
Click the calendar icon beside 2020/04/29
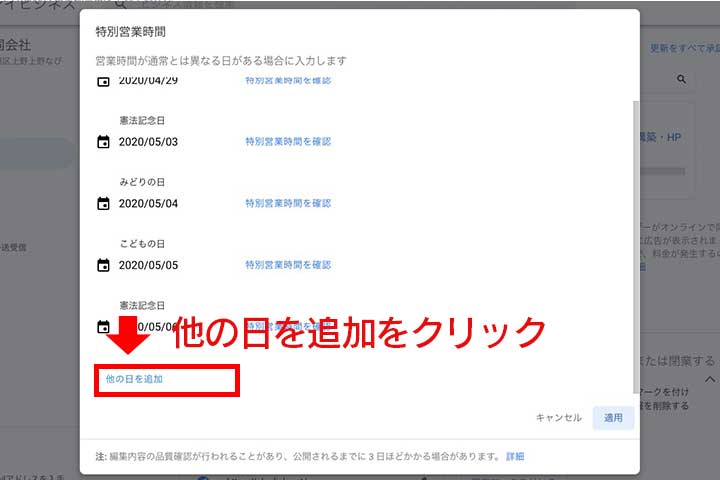coord(103,82)
